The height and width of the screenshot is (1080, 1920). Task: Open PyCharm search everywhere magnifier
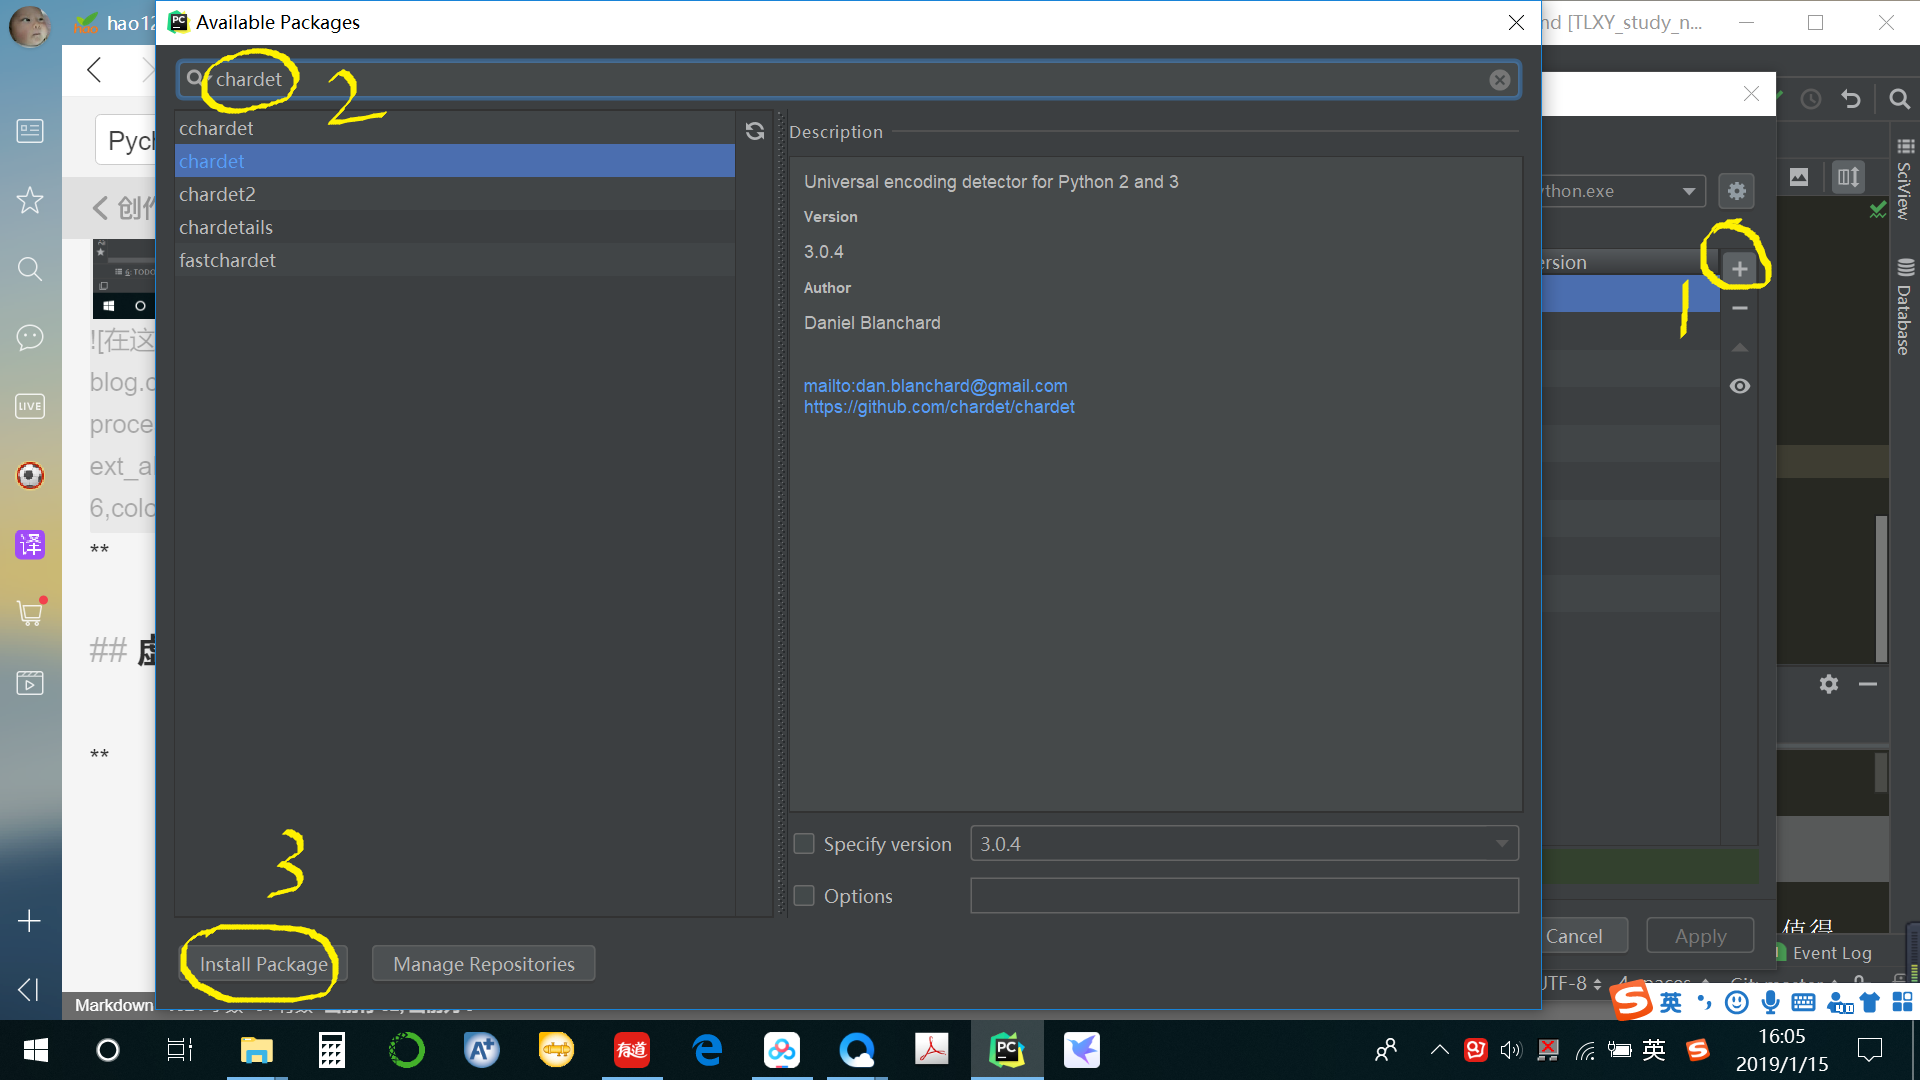pos(1899,99)
